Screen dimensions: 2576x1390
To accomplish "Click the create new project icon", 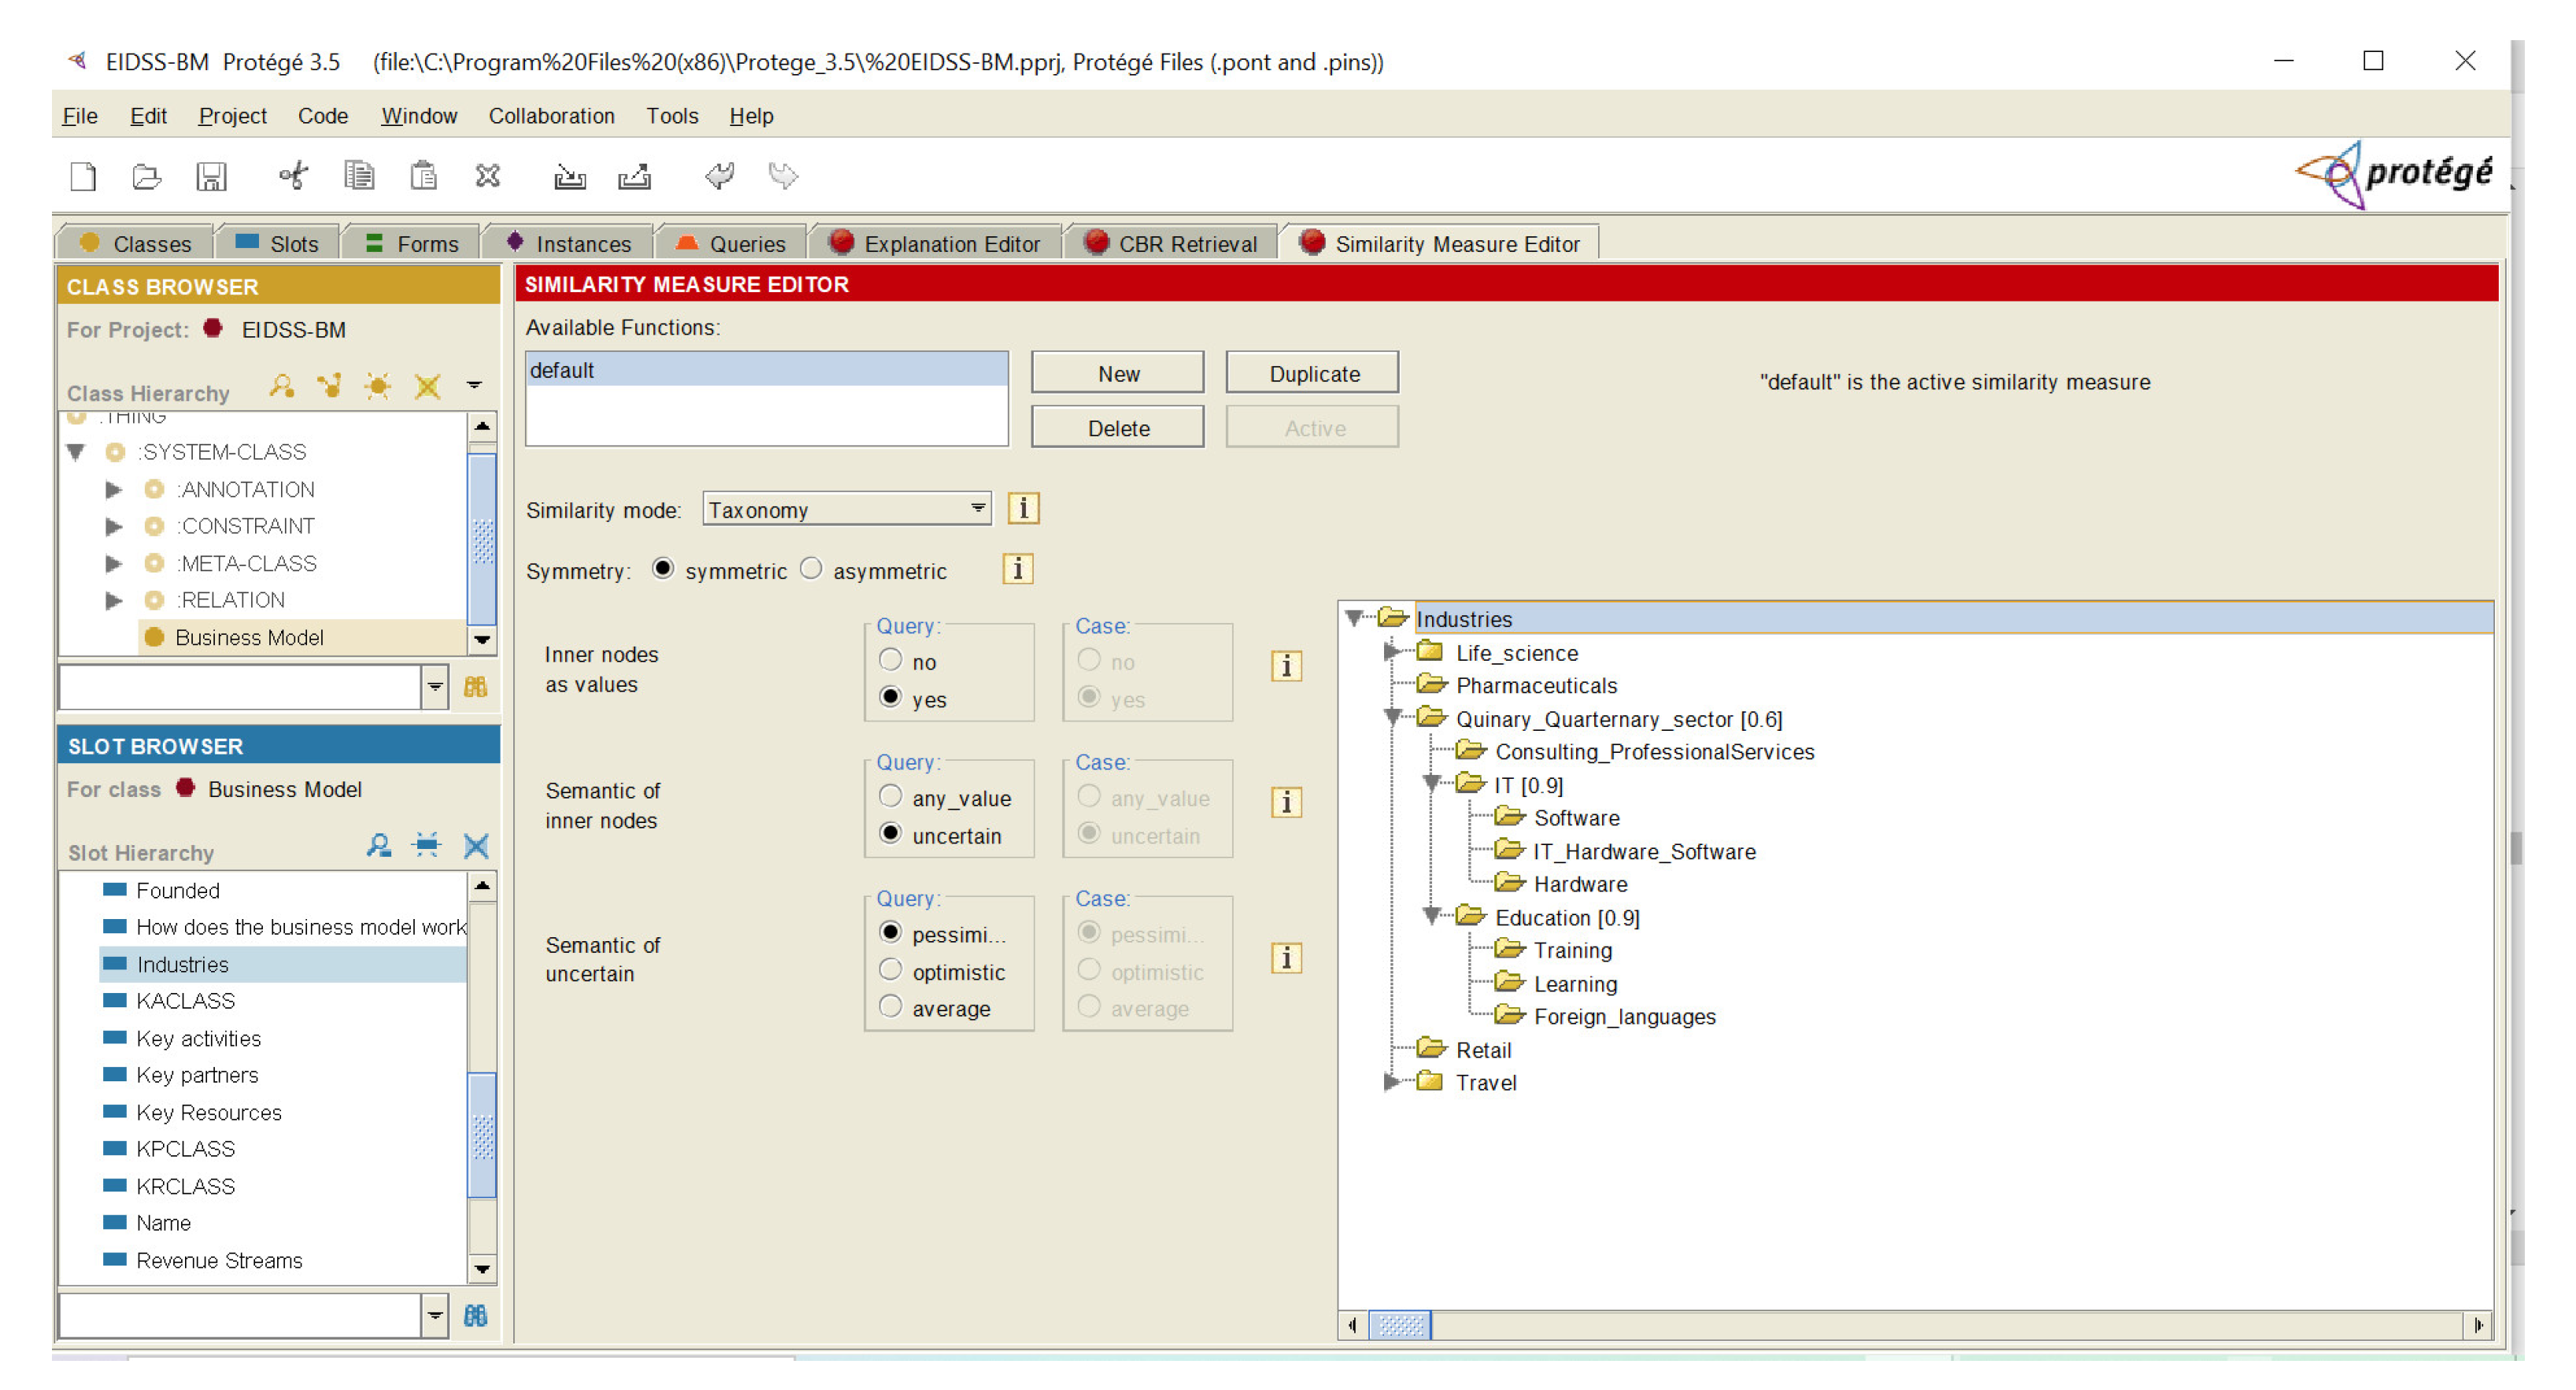I will click(x=84, y=177).
